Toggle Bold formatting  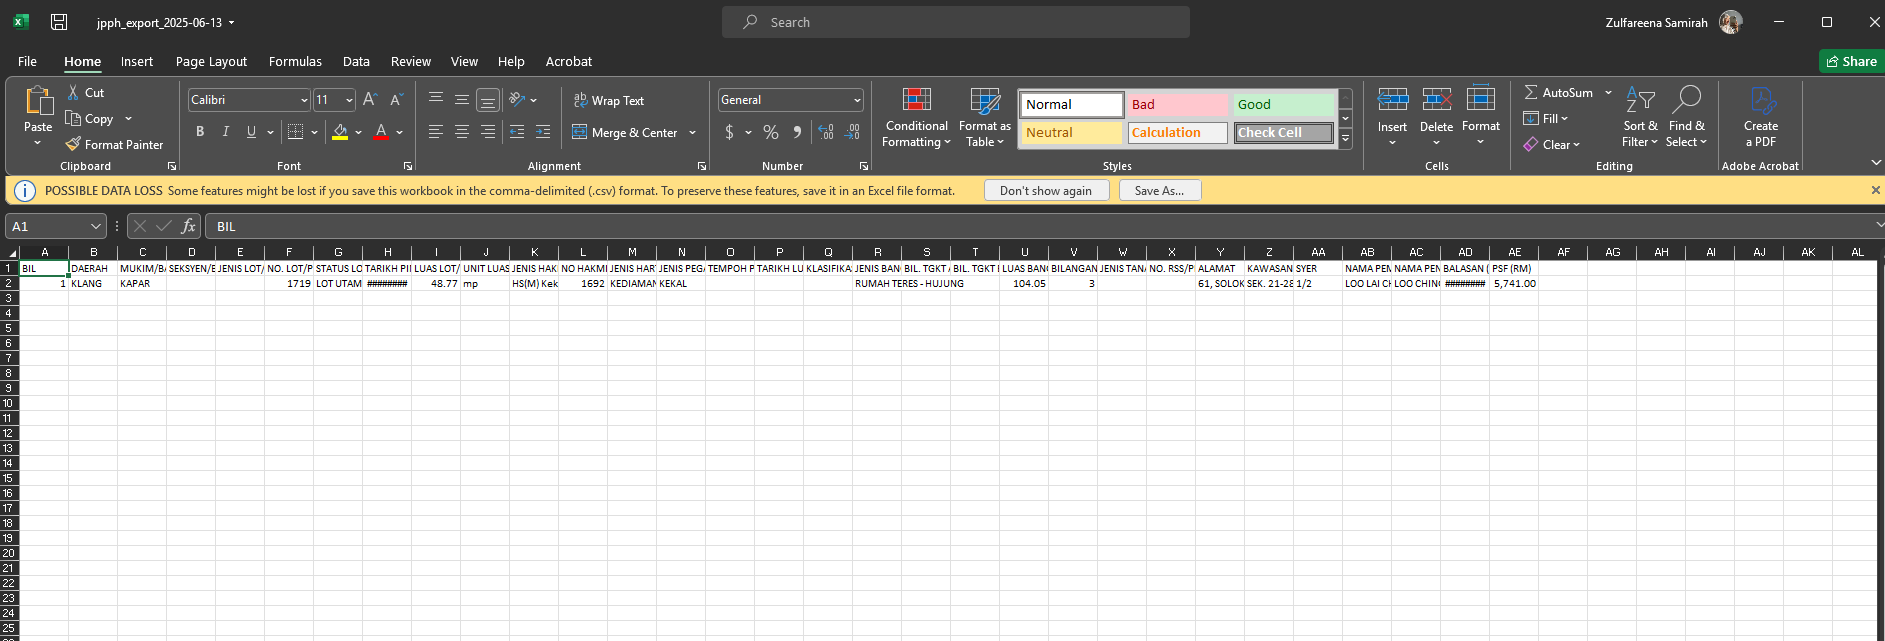coord(200,132)
